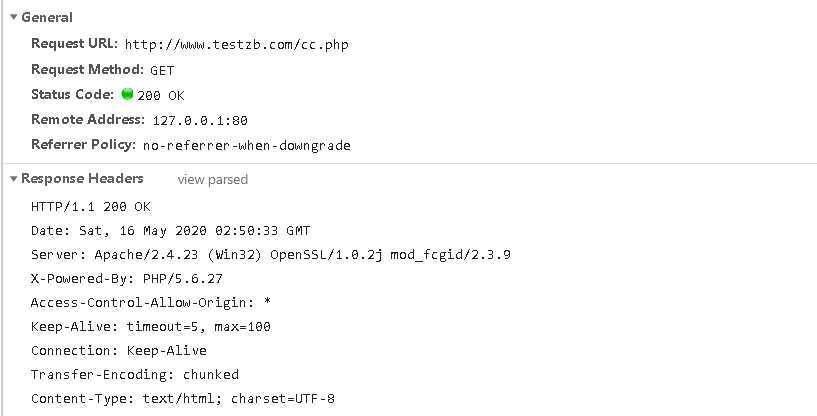Click the General section heading
The height and width of the screenshot is (416, 817).
pyautogui.click(x=47, y=17)
